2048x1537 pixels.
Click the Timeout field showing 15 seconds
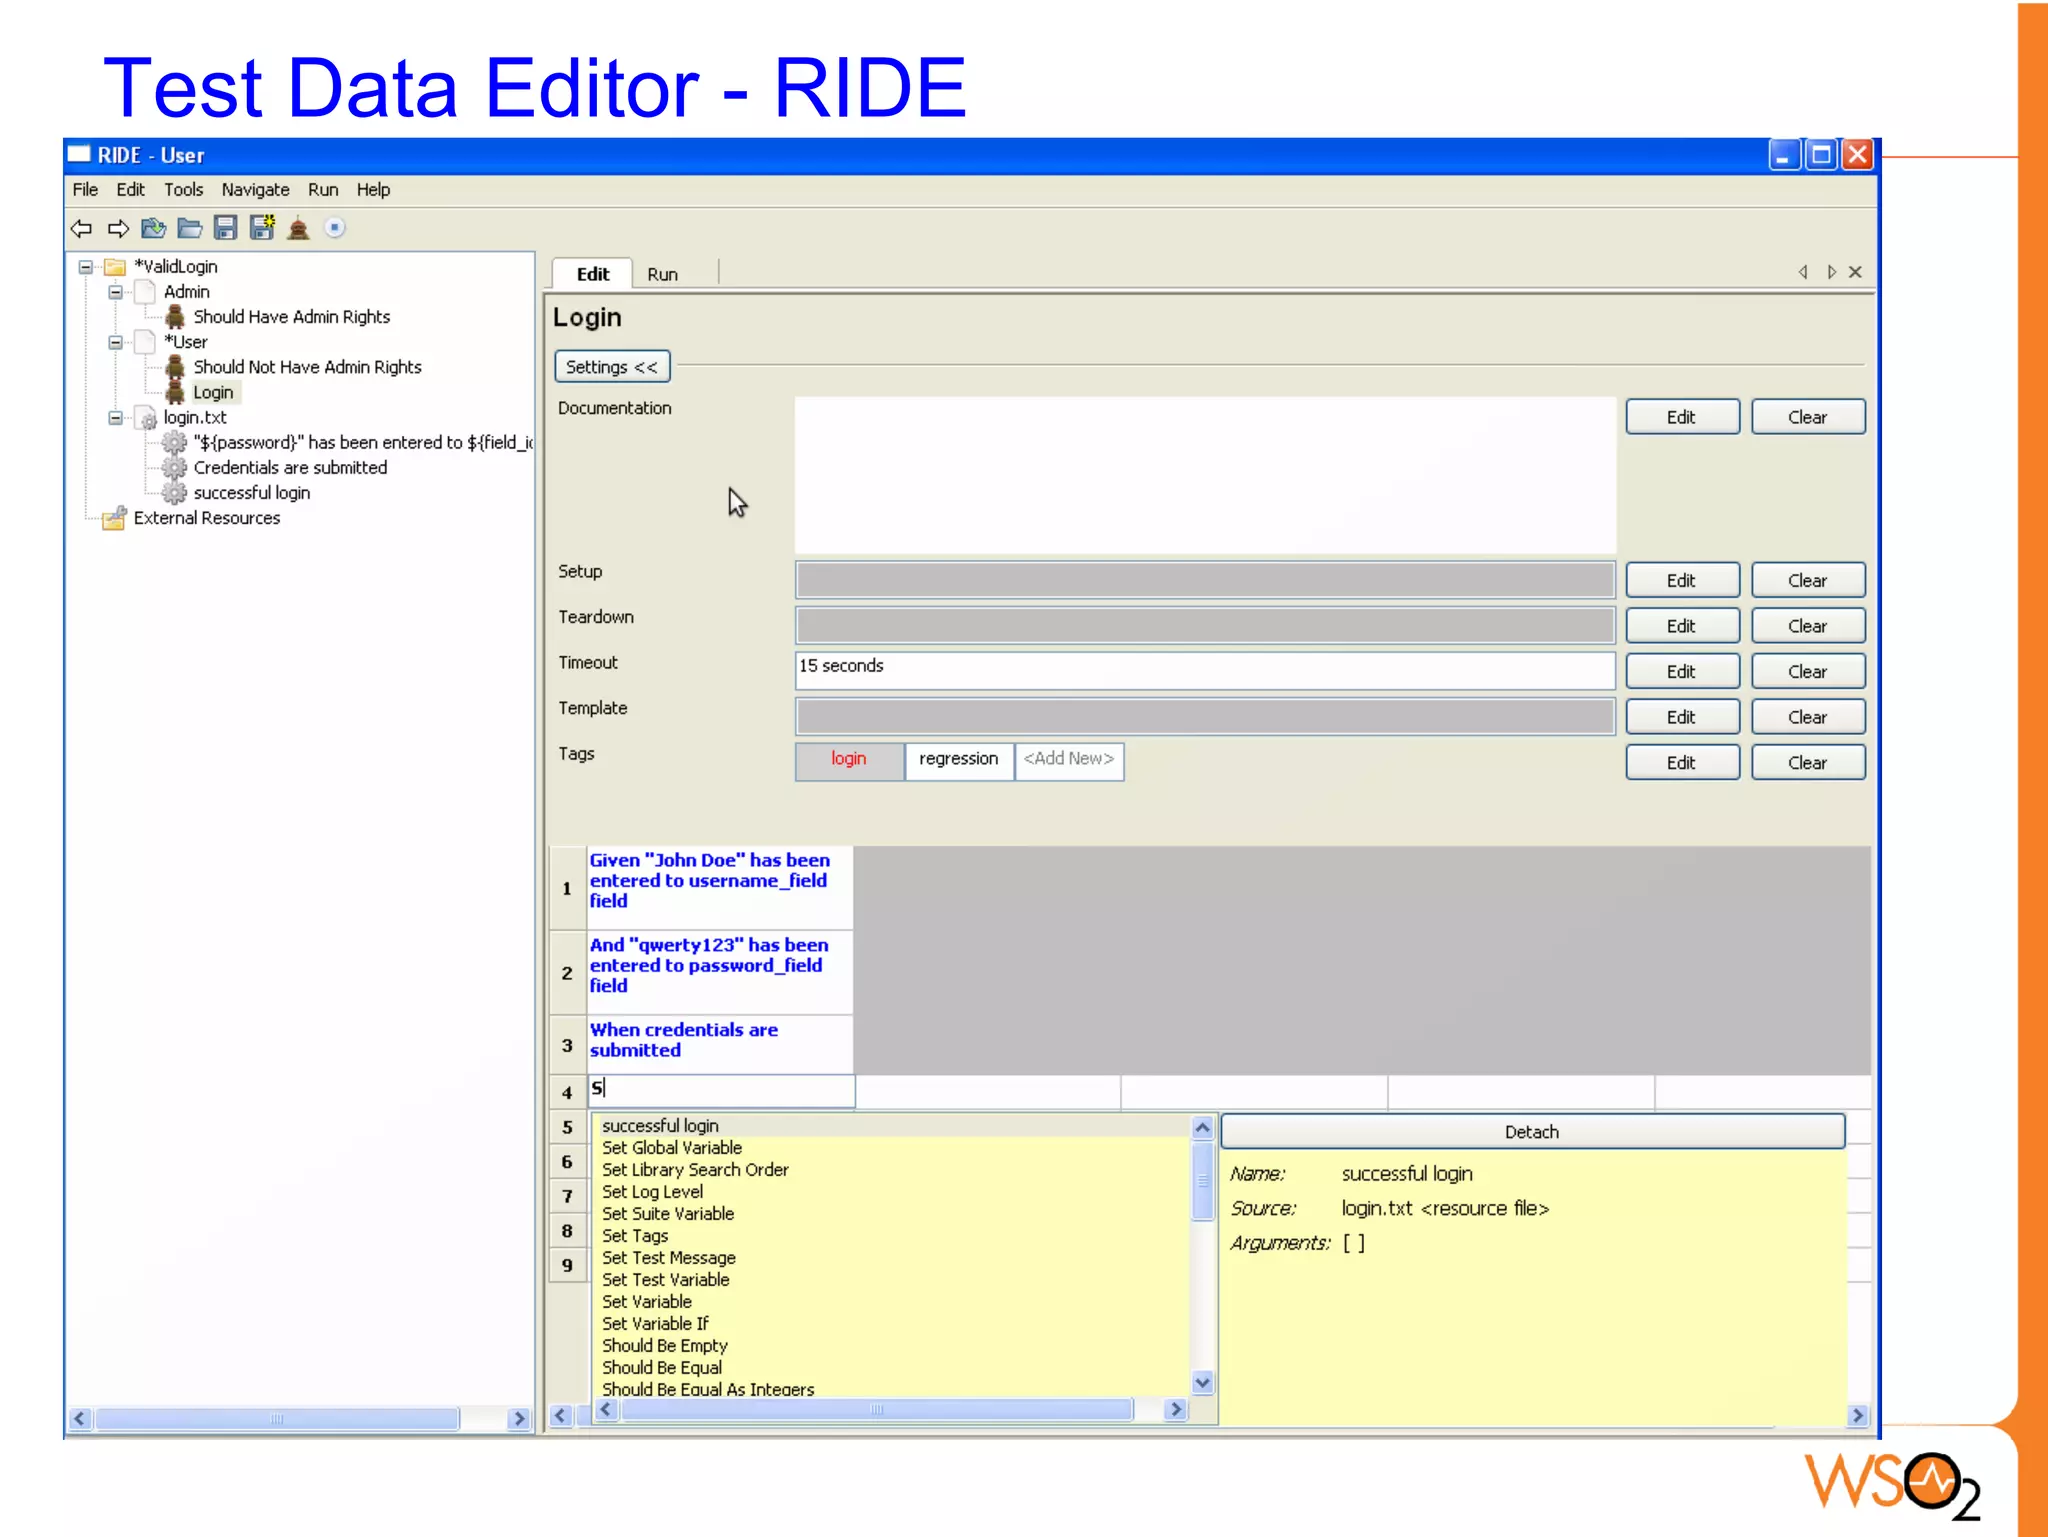(x=1205, y=670)
